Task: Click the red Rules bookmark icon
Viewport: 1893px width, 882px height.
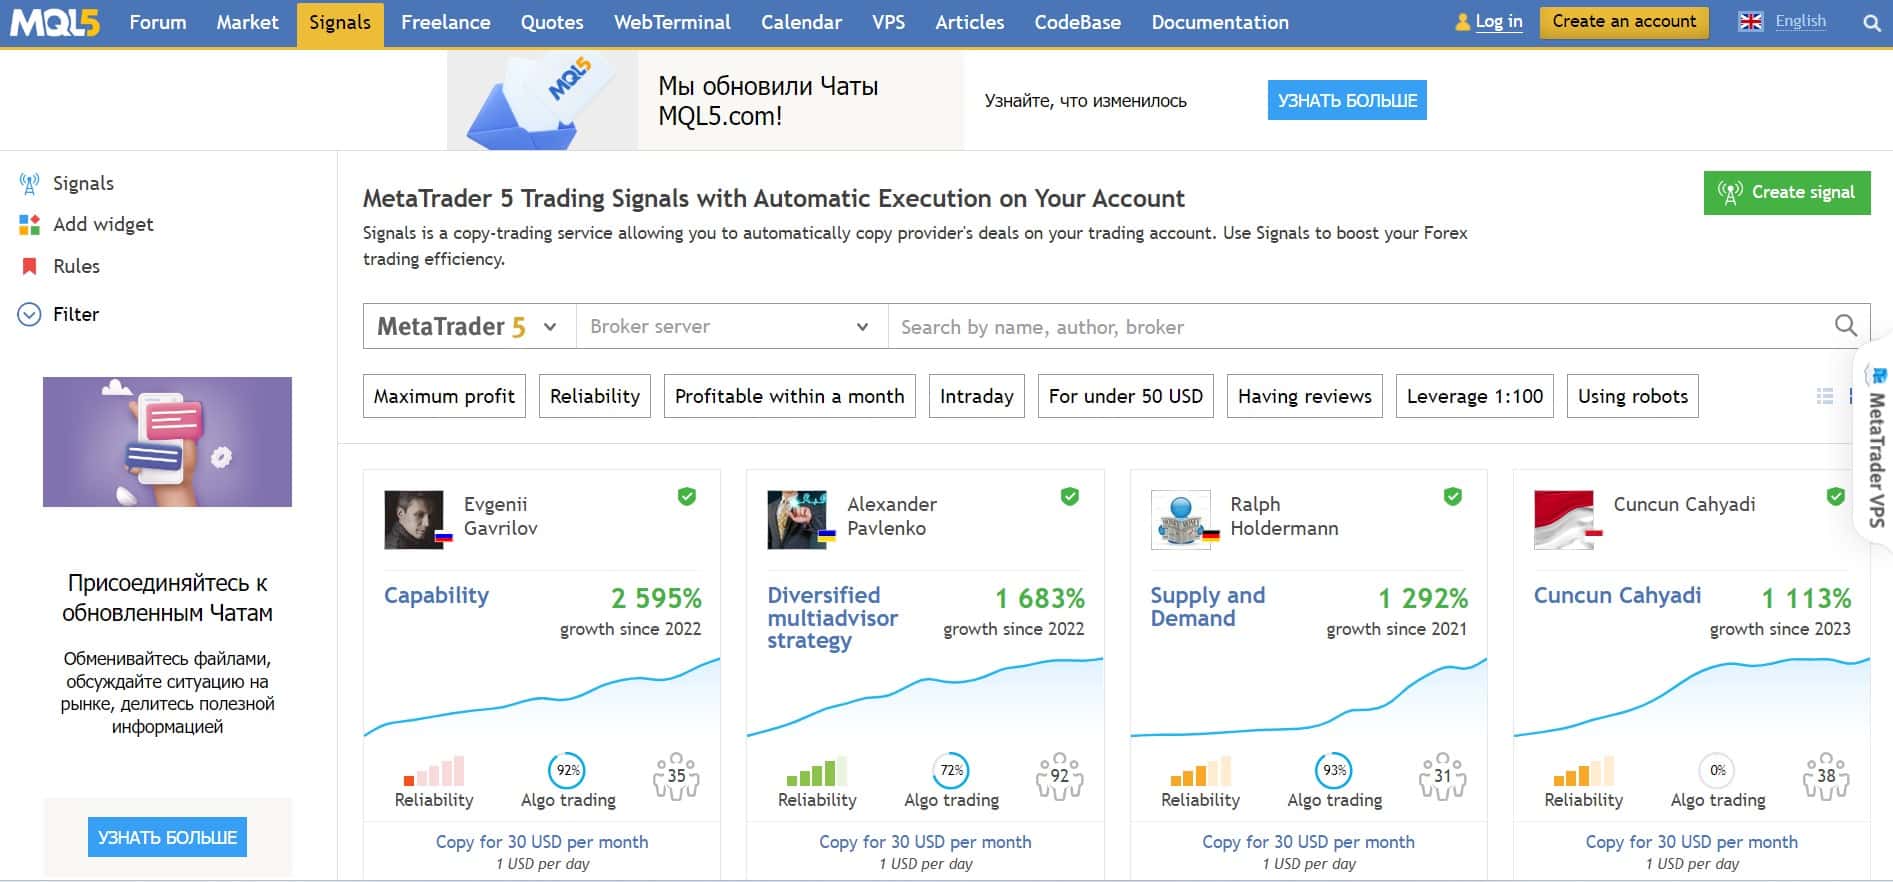Action: (29, 266)
